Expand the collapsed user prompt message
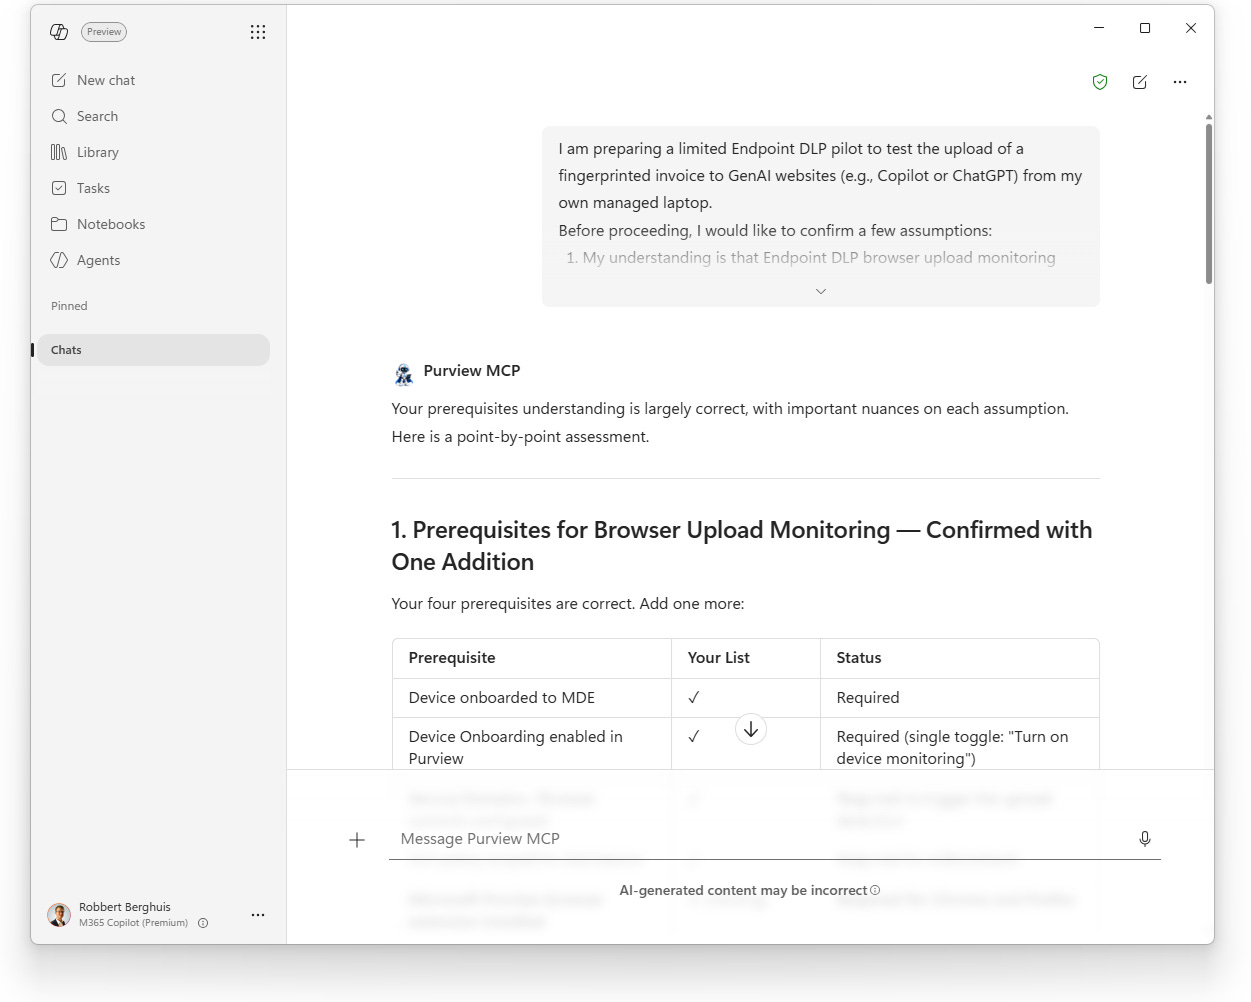The height and width of the screenshot is (1002, 1251). coord(821,291)
